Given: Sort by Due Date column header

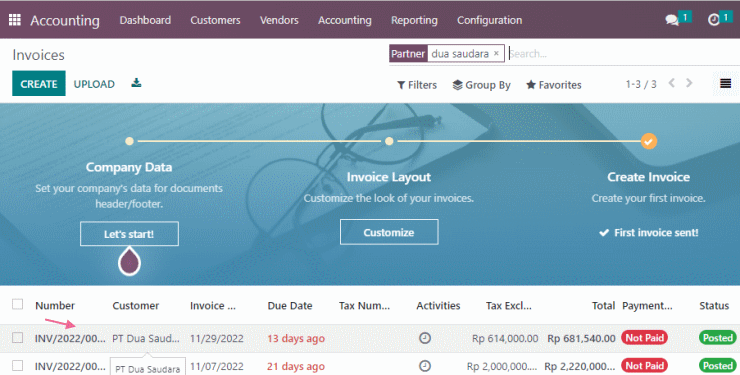Looking at the screenshot, I should point(290,305).
